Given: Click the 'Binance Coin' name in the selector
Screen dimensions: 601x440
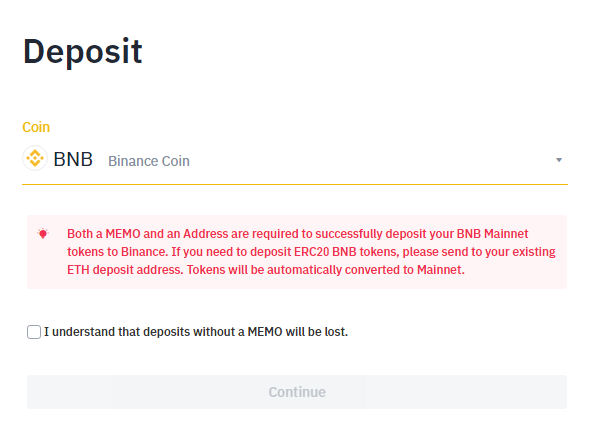Looking at the screenshot, I should [x=148, y=161].
